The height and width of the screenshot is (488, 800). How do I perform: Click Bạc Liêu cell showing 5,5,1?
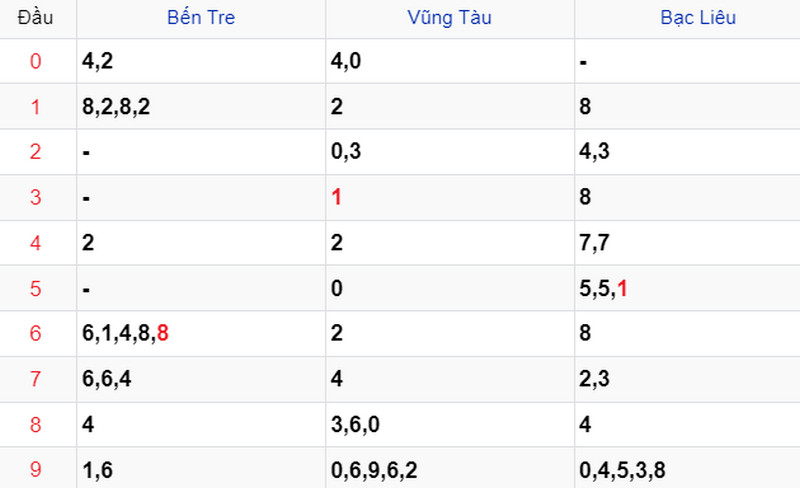[687, 288]
